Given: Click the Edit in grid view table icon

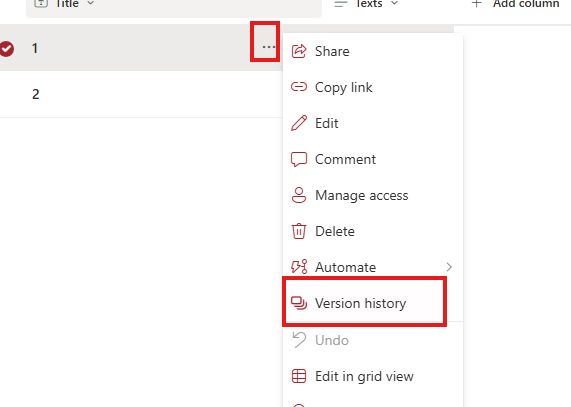Looking at the screenshot, I should [x=299, y=376].
